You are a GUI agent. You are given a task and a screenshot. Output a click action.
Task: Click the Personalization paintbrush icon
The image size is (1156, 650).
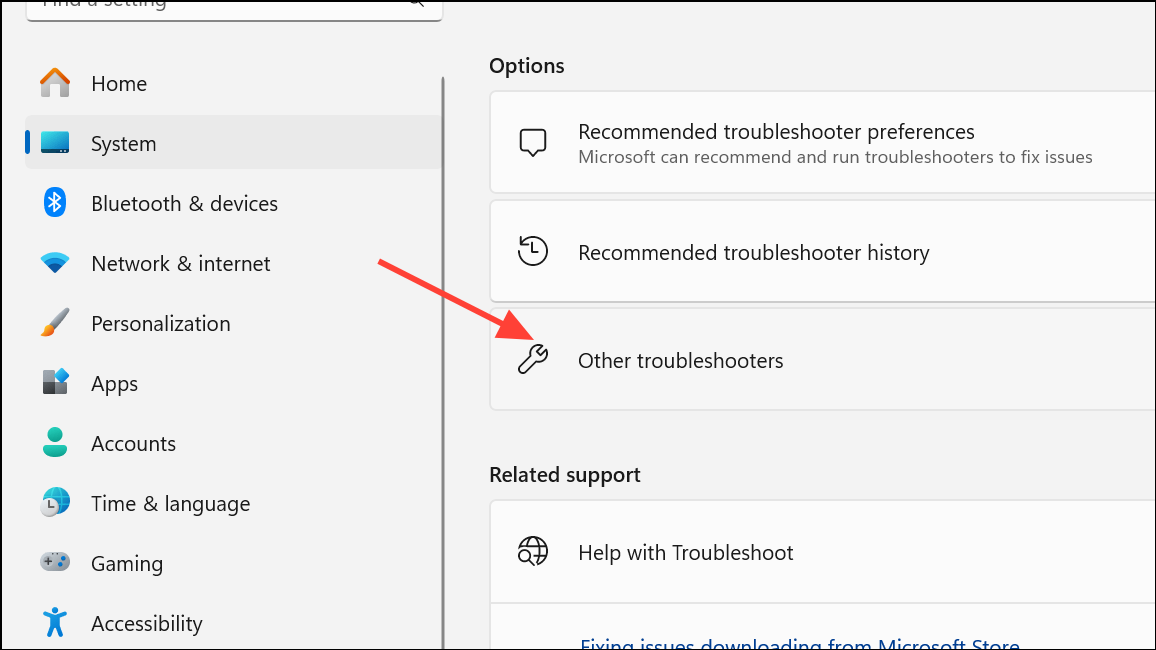[55, 323]
